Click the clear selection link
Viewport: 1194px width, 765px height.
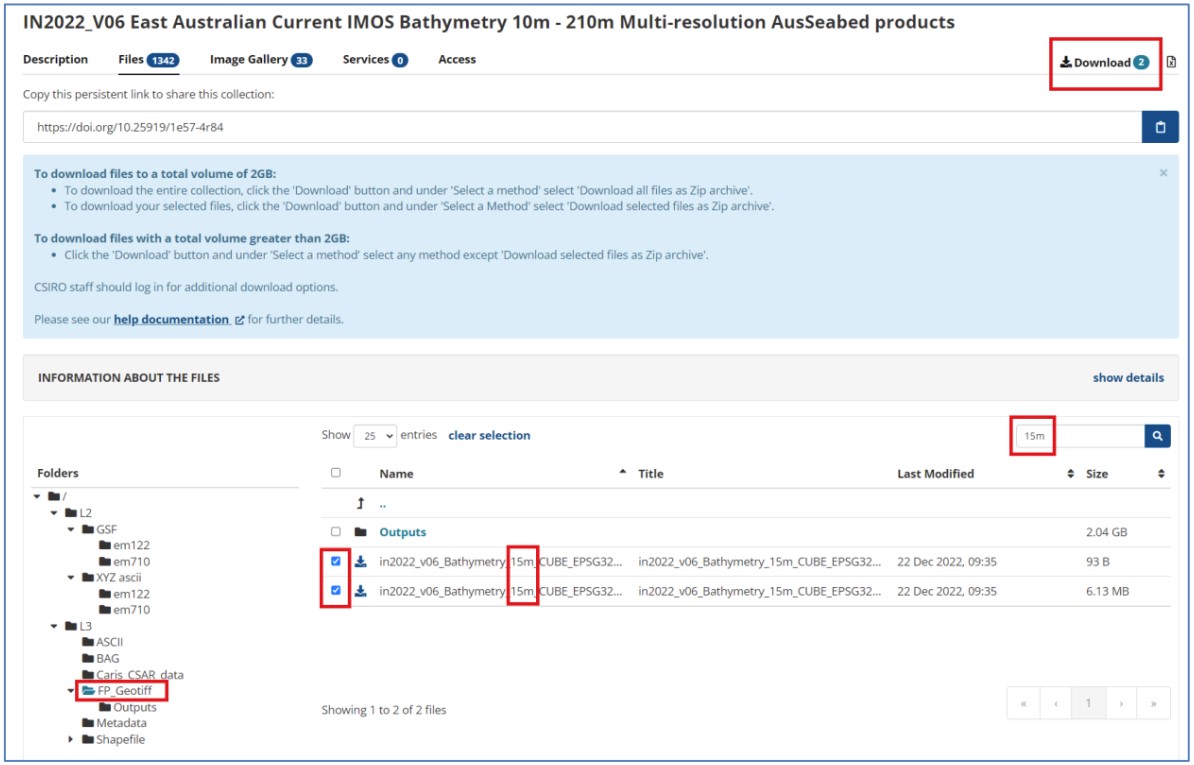pyautogui.click(x=489, y=435)
